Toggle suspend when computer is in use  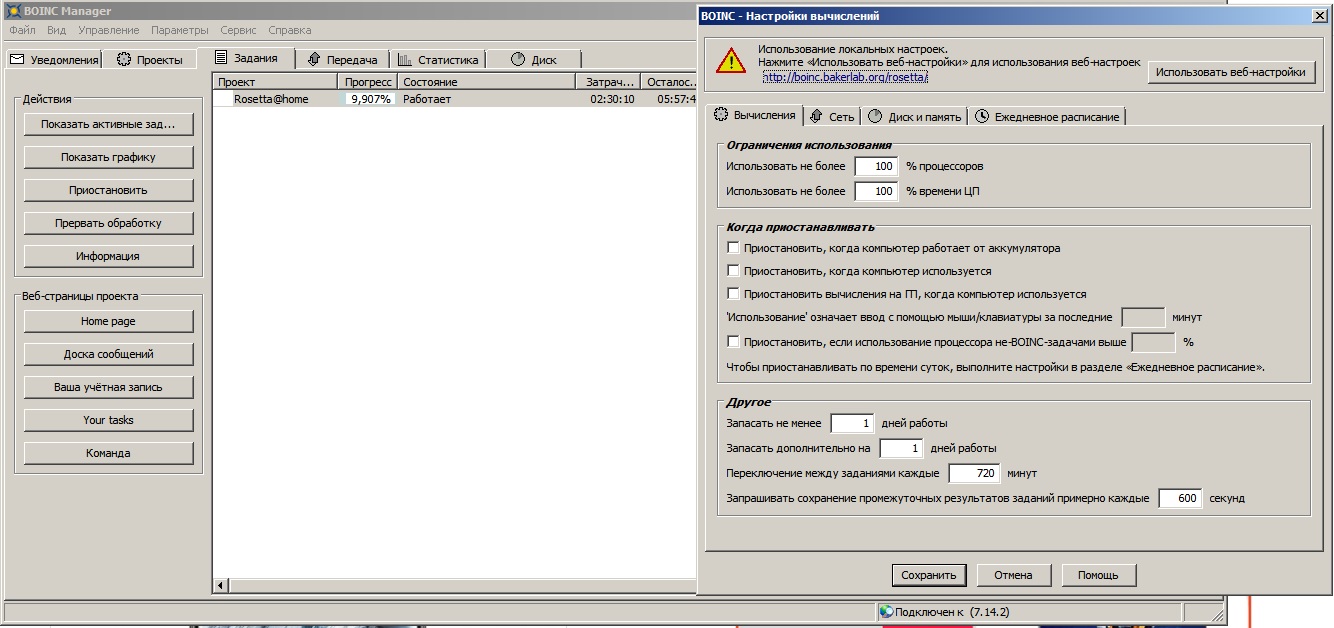point(734,271)
